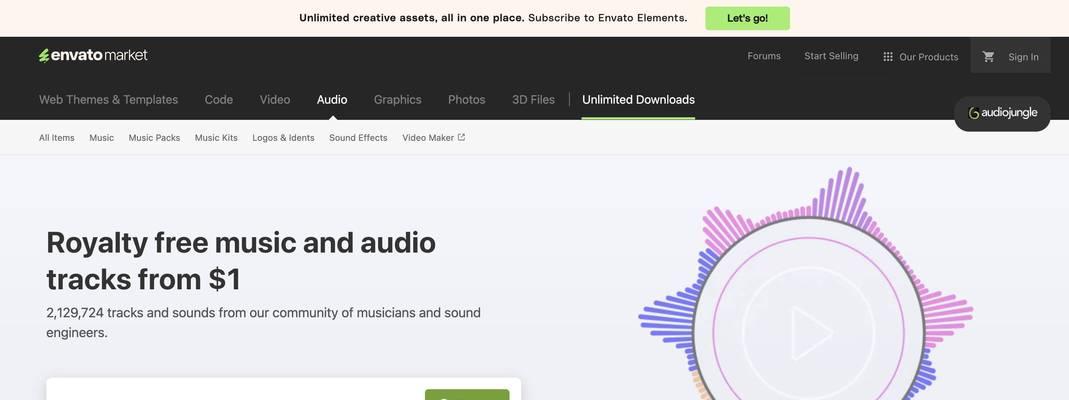
Task: Click the Royalty free music heading
Action: click(241, 261)
